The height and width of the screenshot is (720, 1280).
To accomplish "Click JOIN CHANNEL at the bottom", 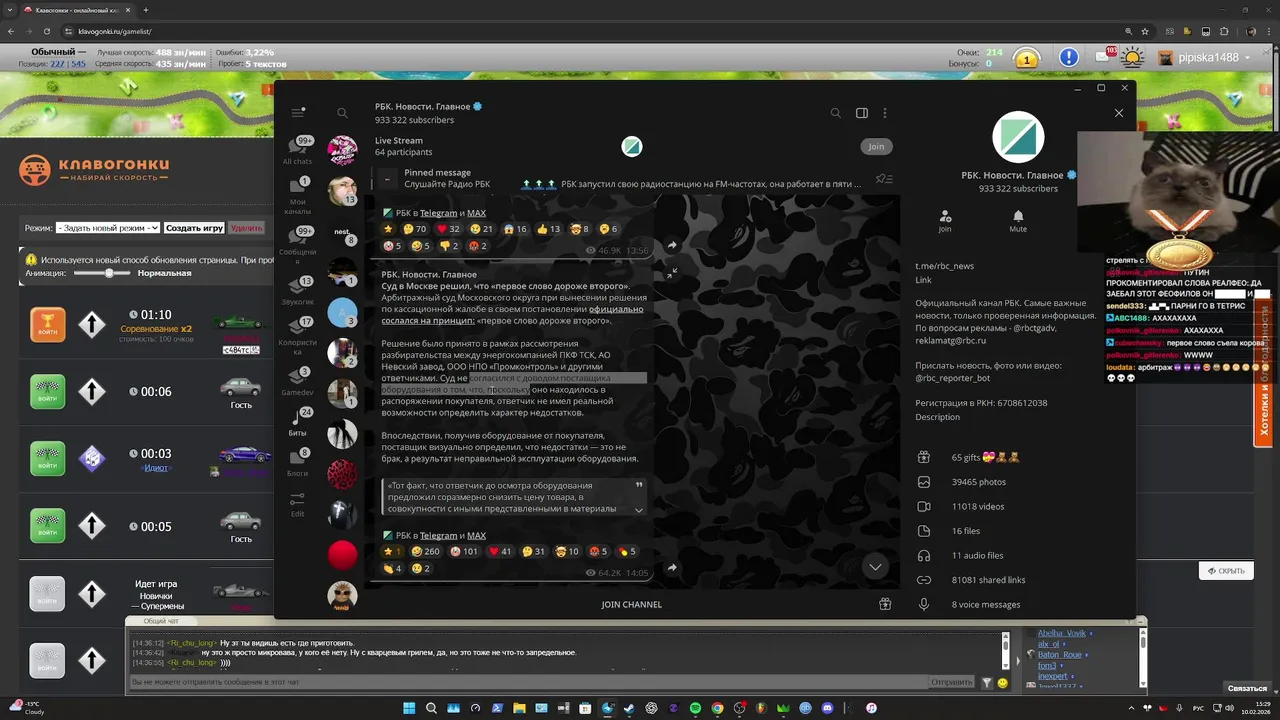I will pos(631,604).
